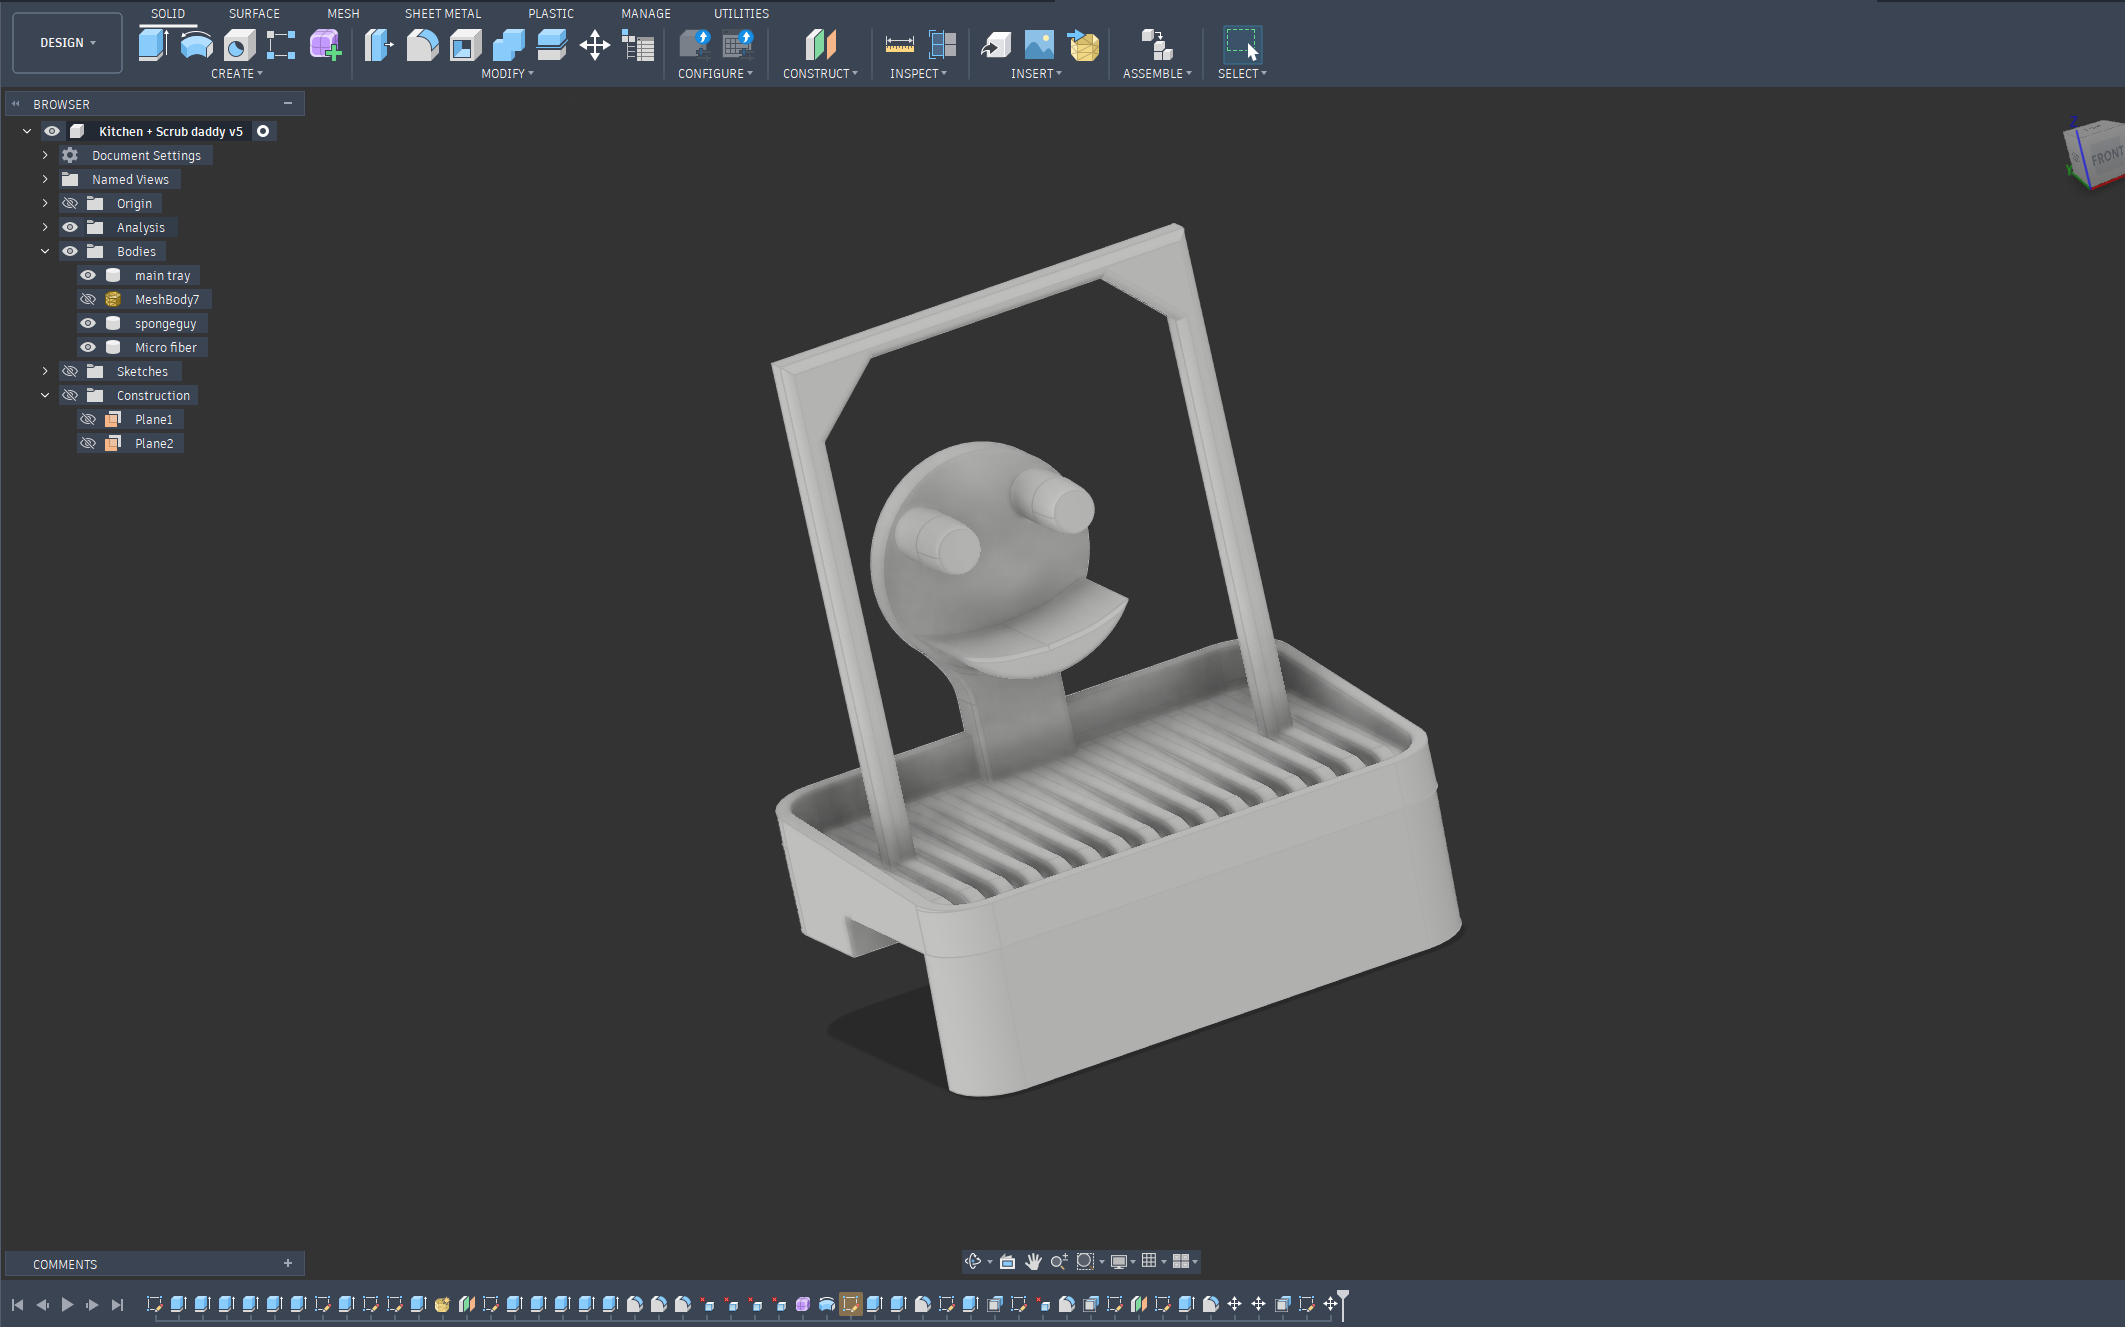Open the Press Pull tool
2125x1327 pixels.
coord(378,45)
